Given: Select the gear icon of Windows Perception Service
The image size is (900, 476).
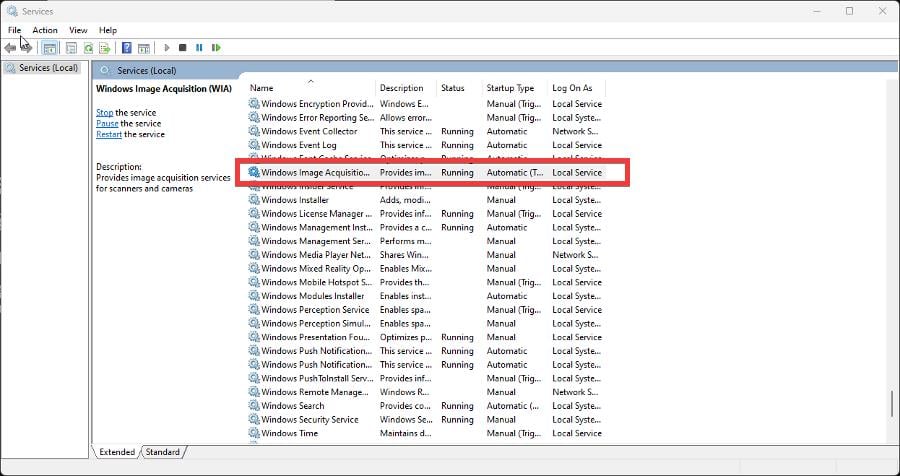Looking at the screenshot, I should 254,309.
